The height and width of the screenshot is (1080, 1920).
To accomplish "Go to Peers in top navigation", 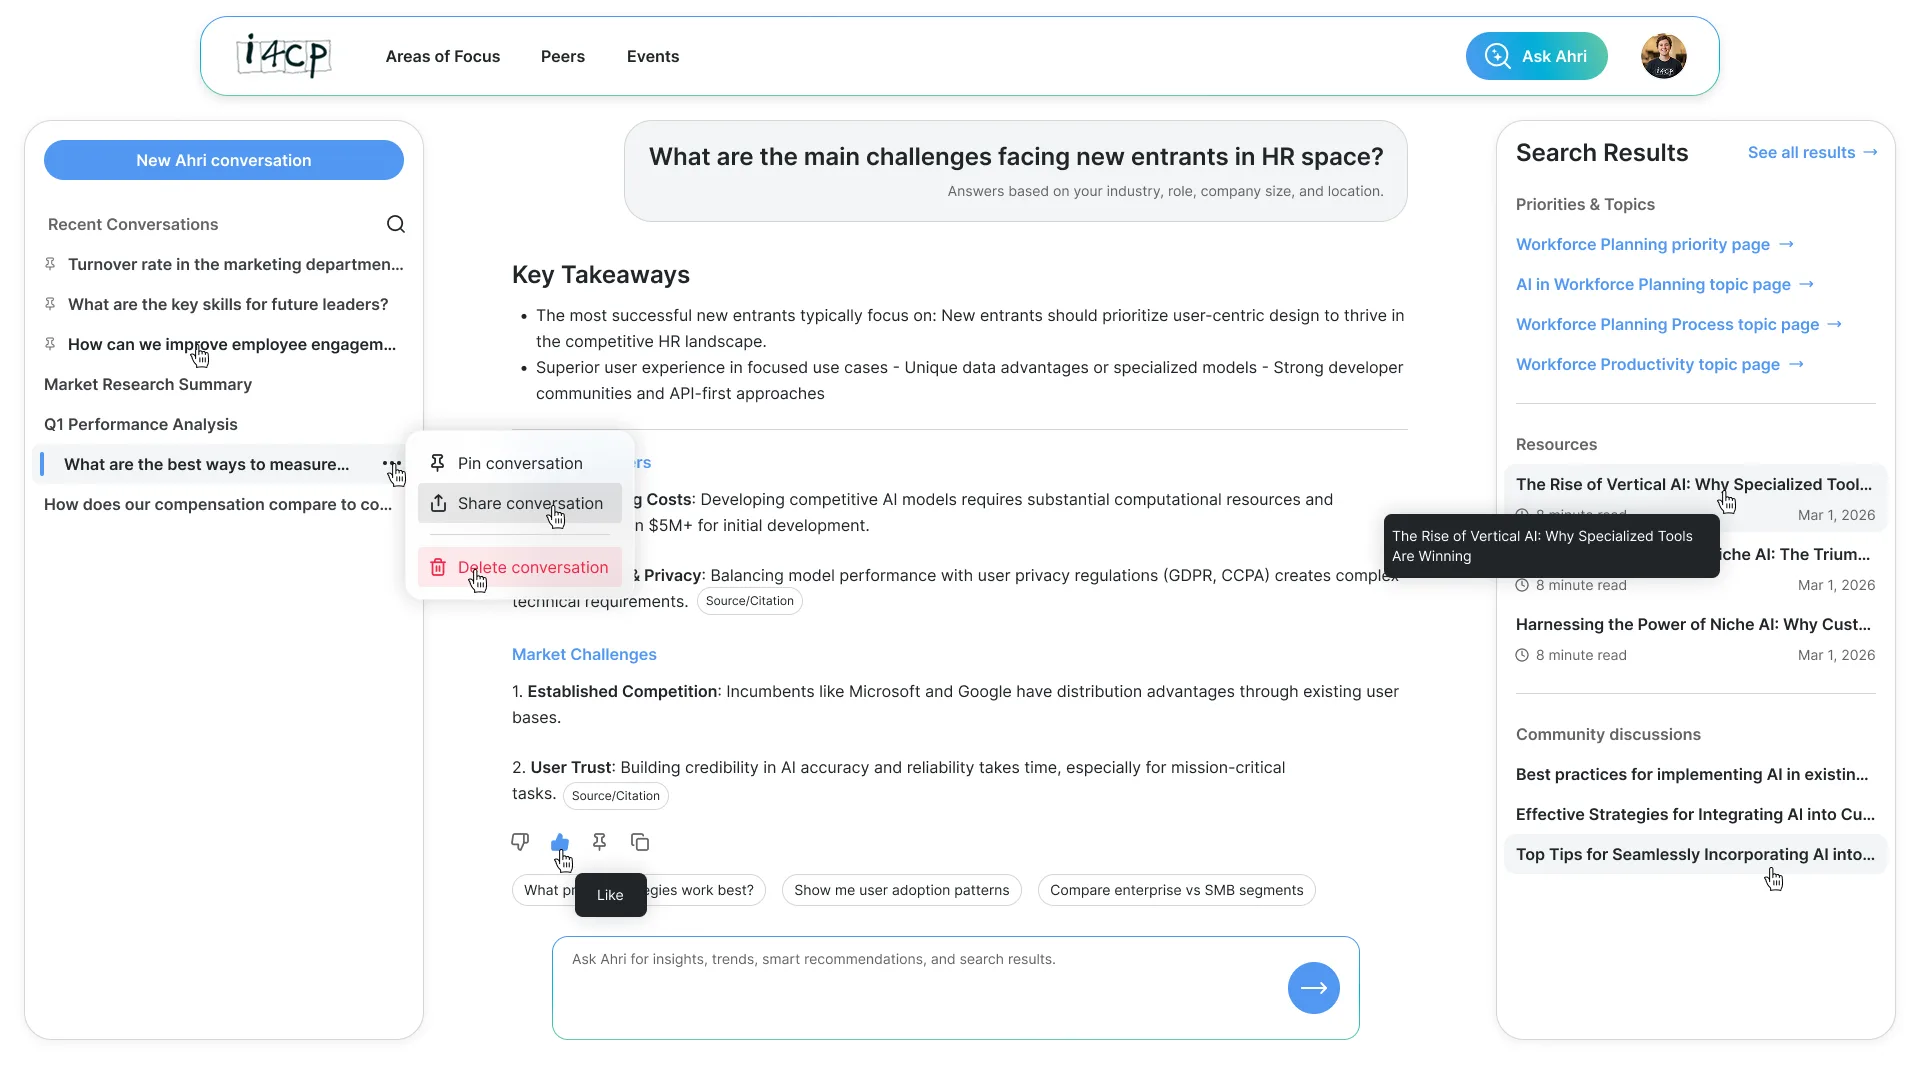I will (x=563, y=56).
